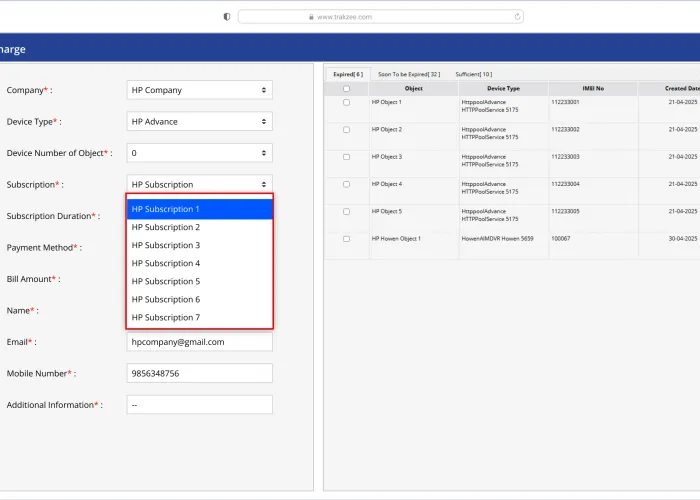Click the lock icon in the address bar
This screenshot has height=500, width=700.
311,17
